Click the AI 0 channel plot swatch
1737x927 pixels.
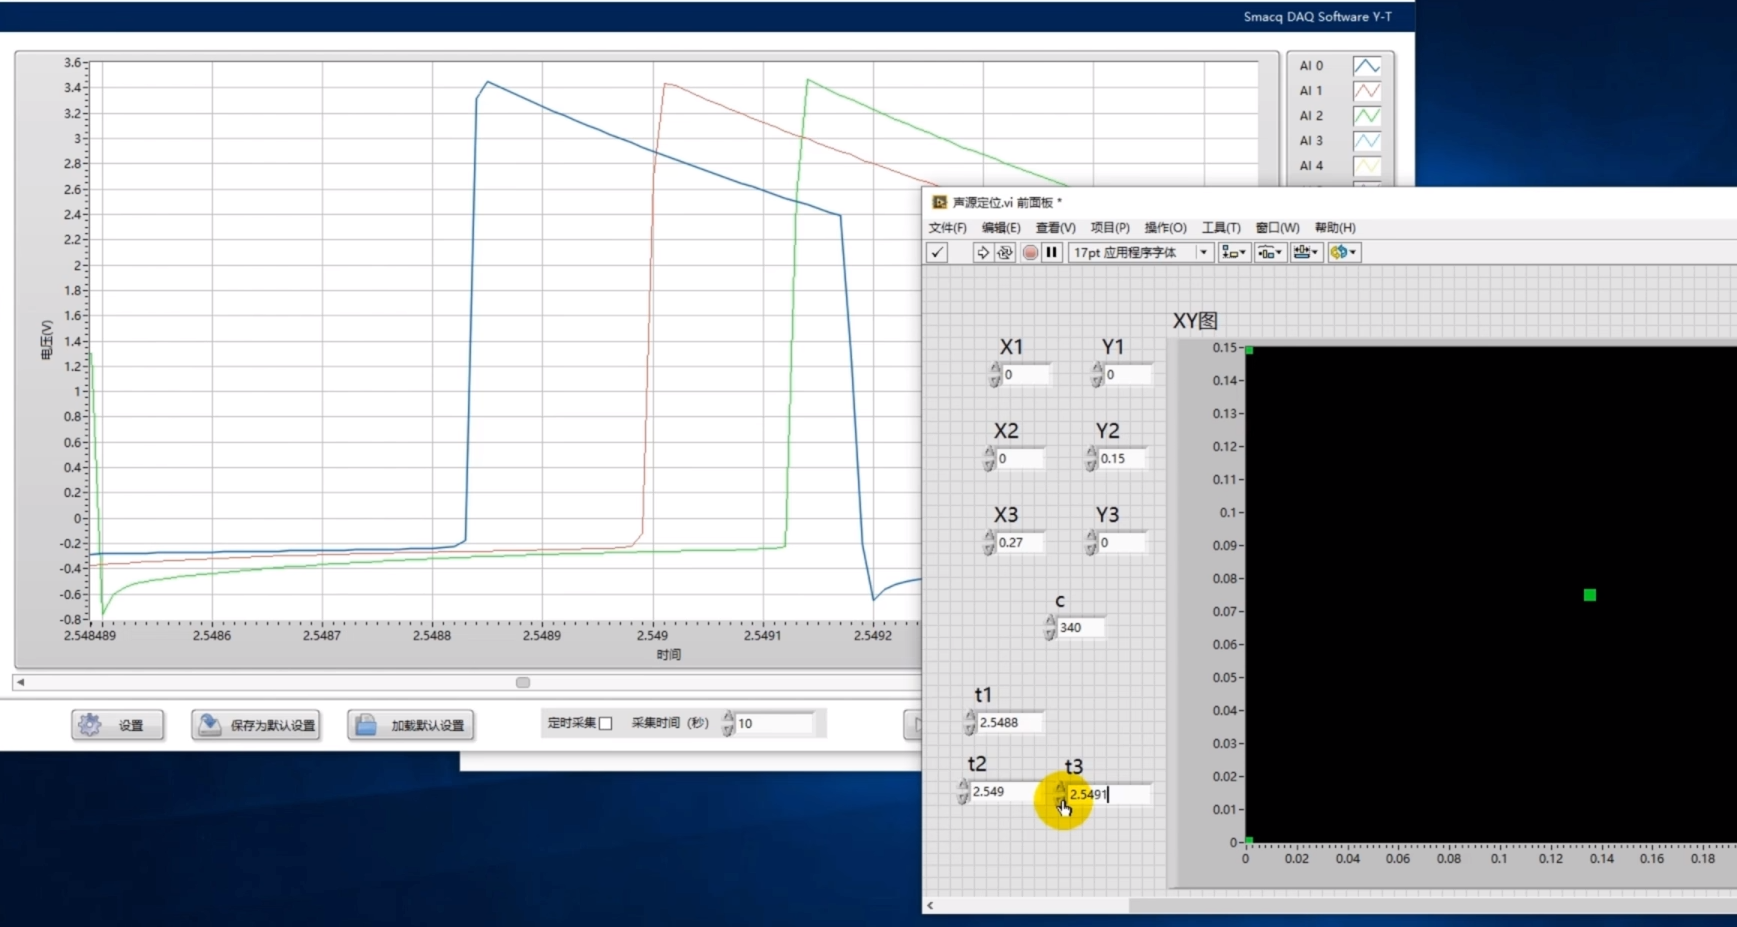coord(1366,66)
